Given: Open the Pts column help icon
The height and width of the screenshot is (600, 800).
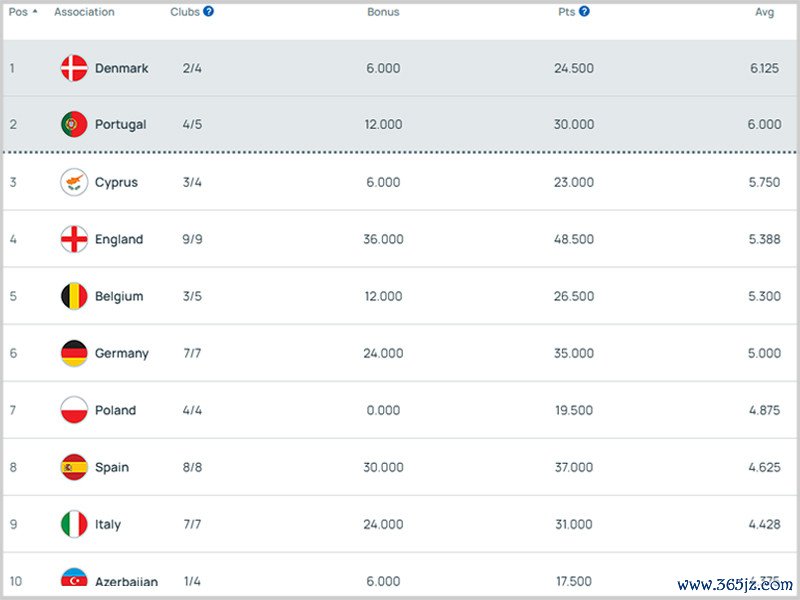Looking at the screenshot, I should click(584, 12).
